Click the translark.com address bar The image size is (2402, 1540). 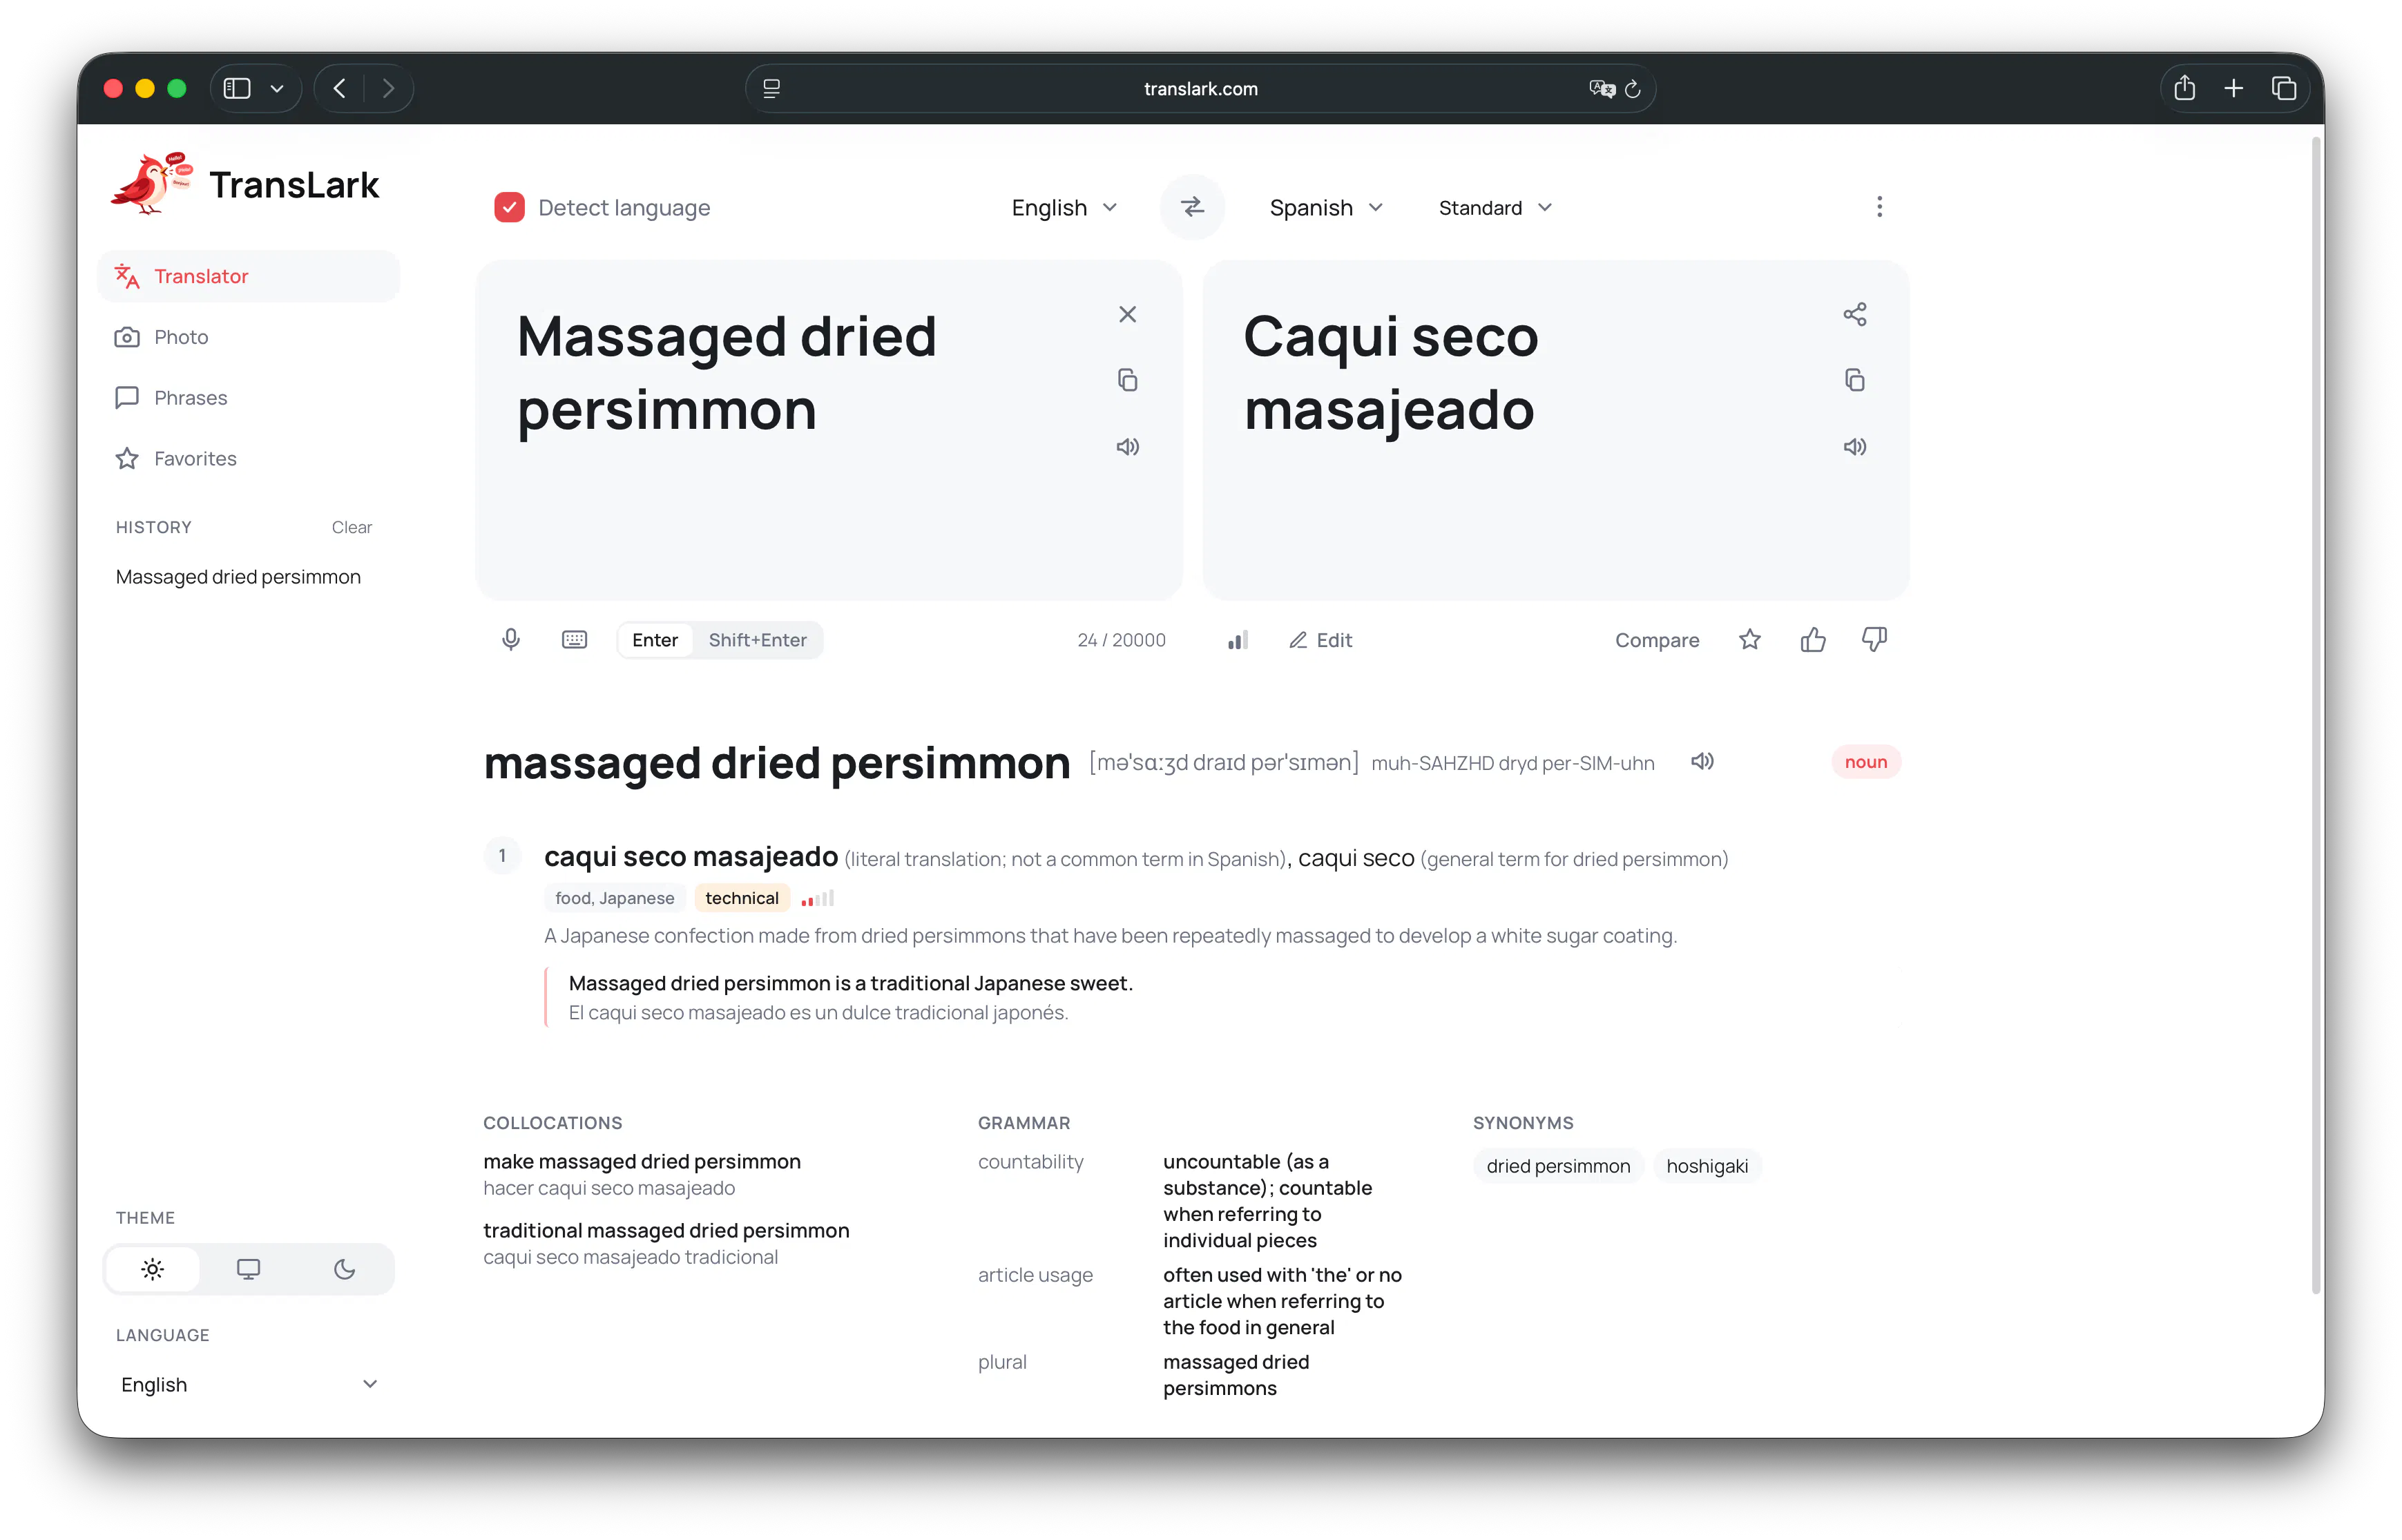(x=1199, y=89)
